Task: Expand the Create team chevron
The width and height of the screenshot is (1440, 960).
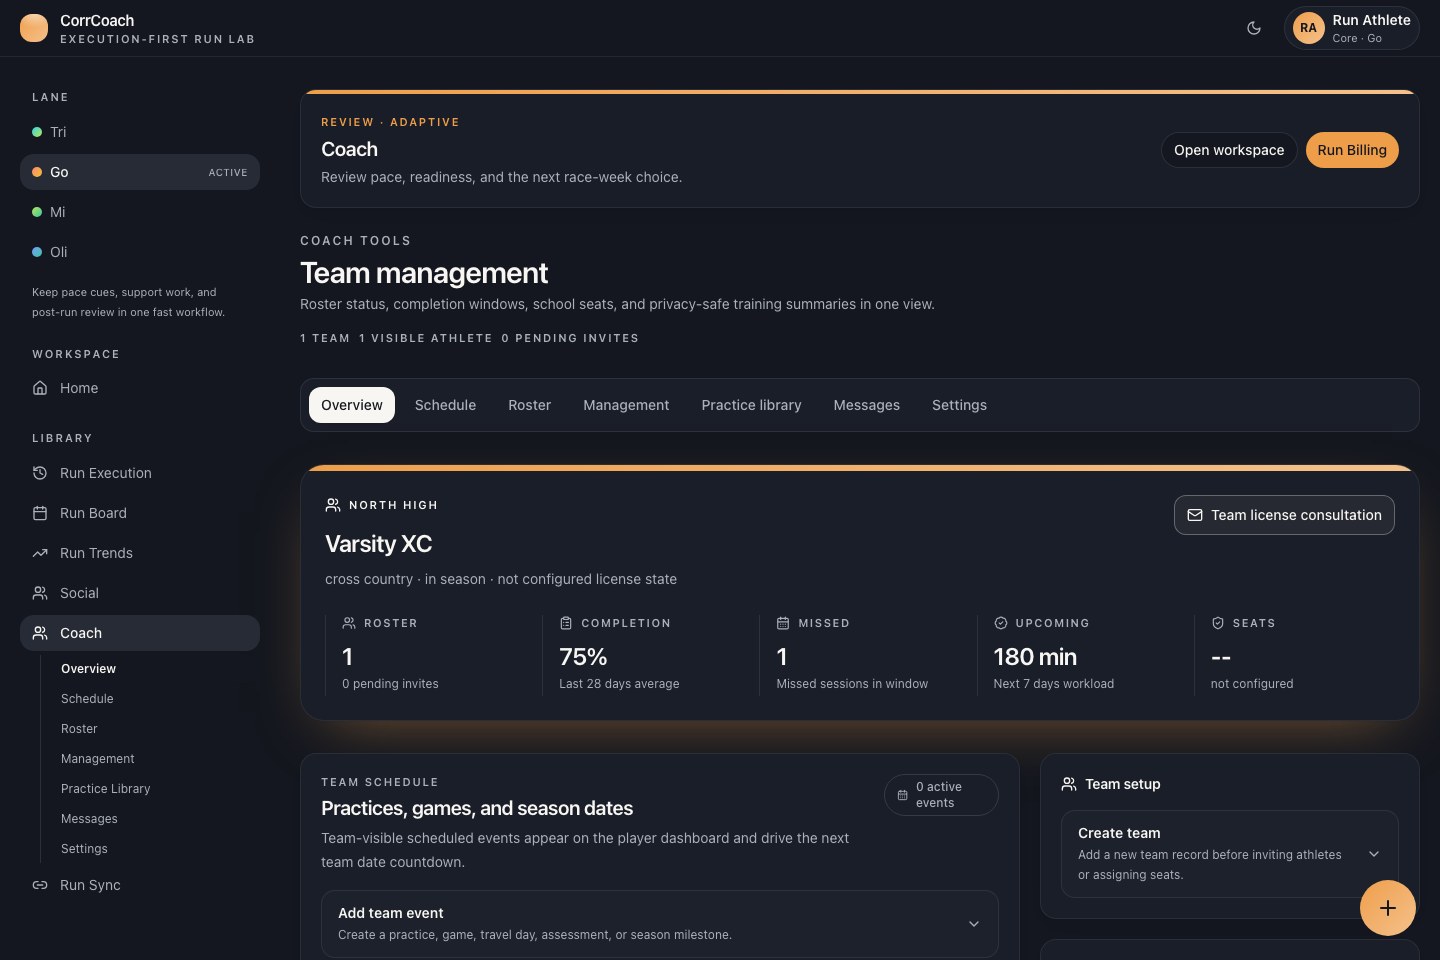Action: click(1374, 854)
